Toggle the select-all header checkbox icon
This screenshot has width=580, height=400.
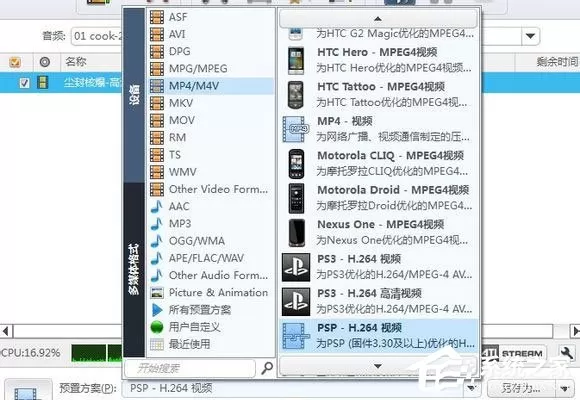pyautogui.click(x=15, y=62)
